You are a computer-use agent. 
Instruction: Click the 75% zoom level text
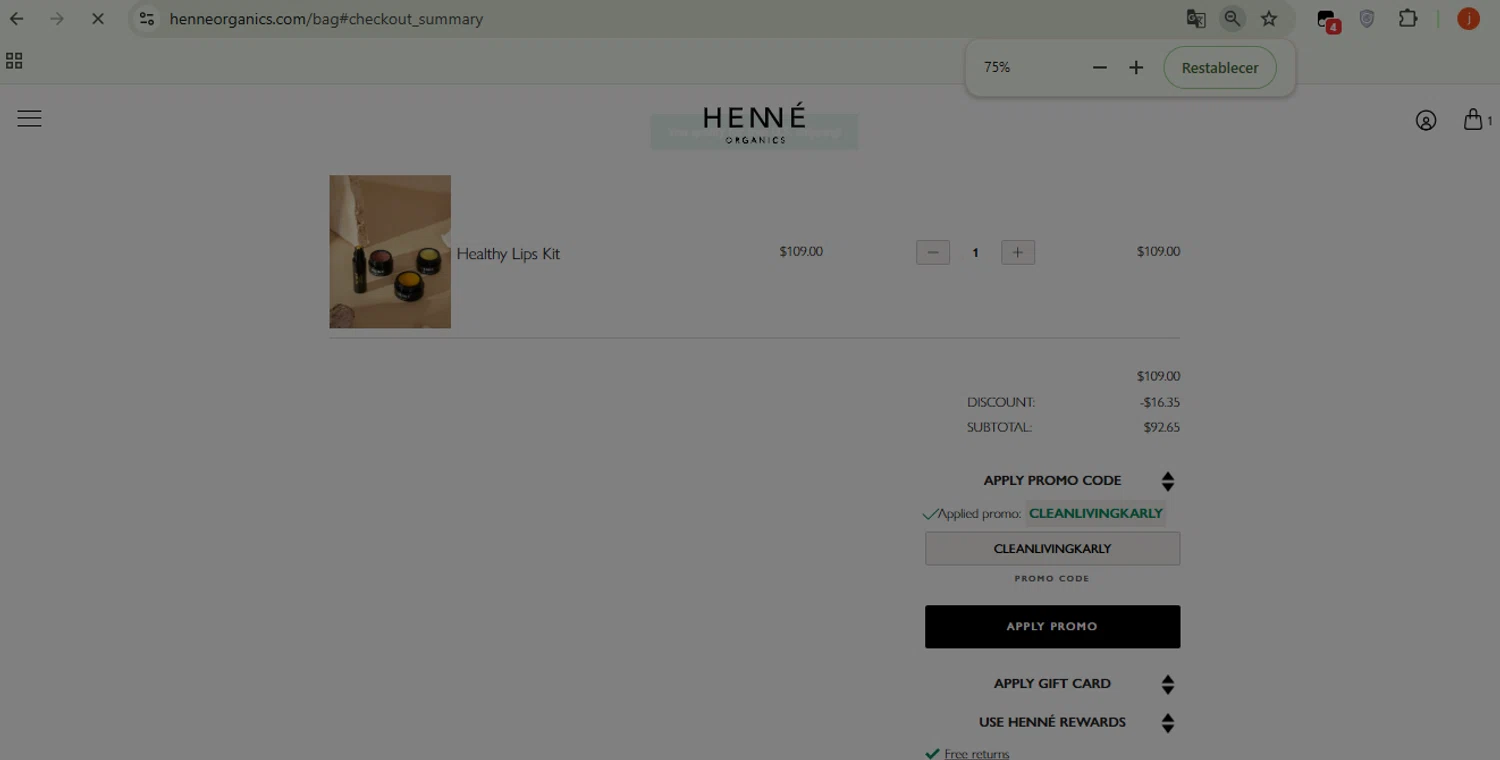click(x=997, y=67)
